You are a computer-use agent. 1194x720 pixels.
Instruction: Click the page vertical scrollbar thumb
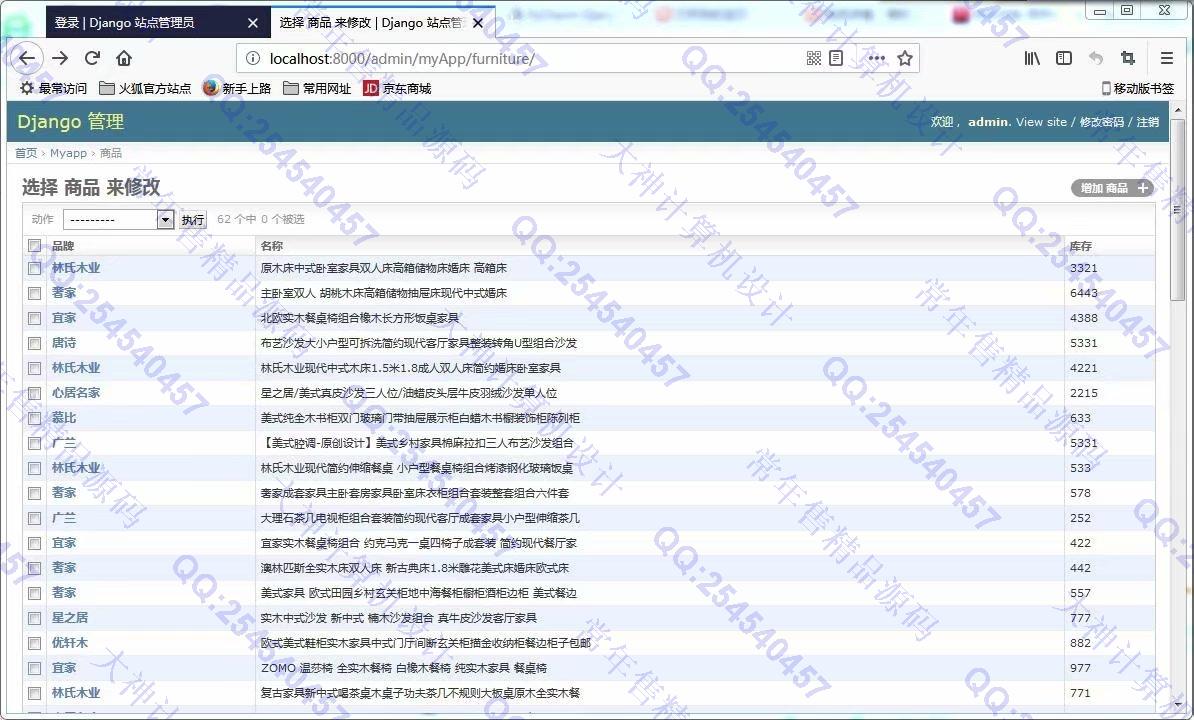(x=1178, y=209)
